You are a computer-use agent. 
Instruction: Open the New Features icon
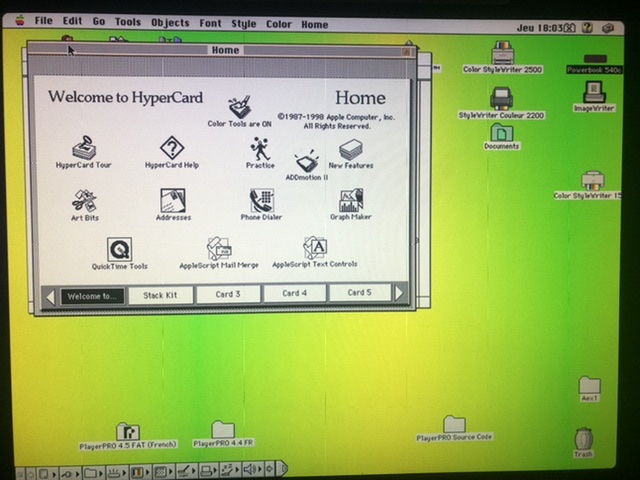coord(350,150)
